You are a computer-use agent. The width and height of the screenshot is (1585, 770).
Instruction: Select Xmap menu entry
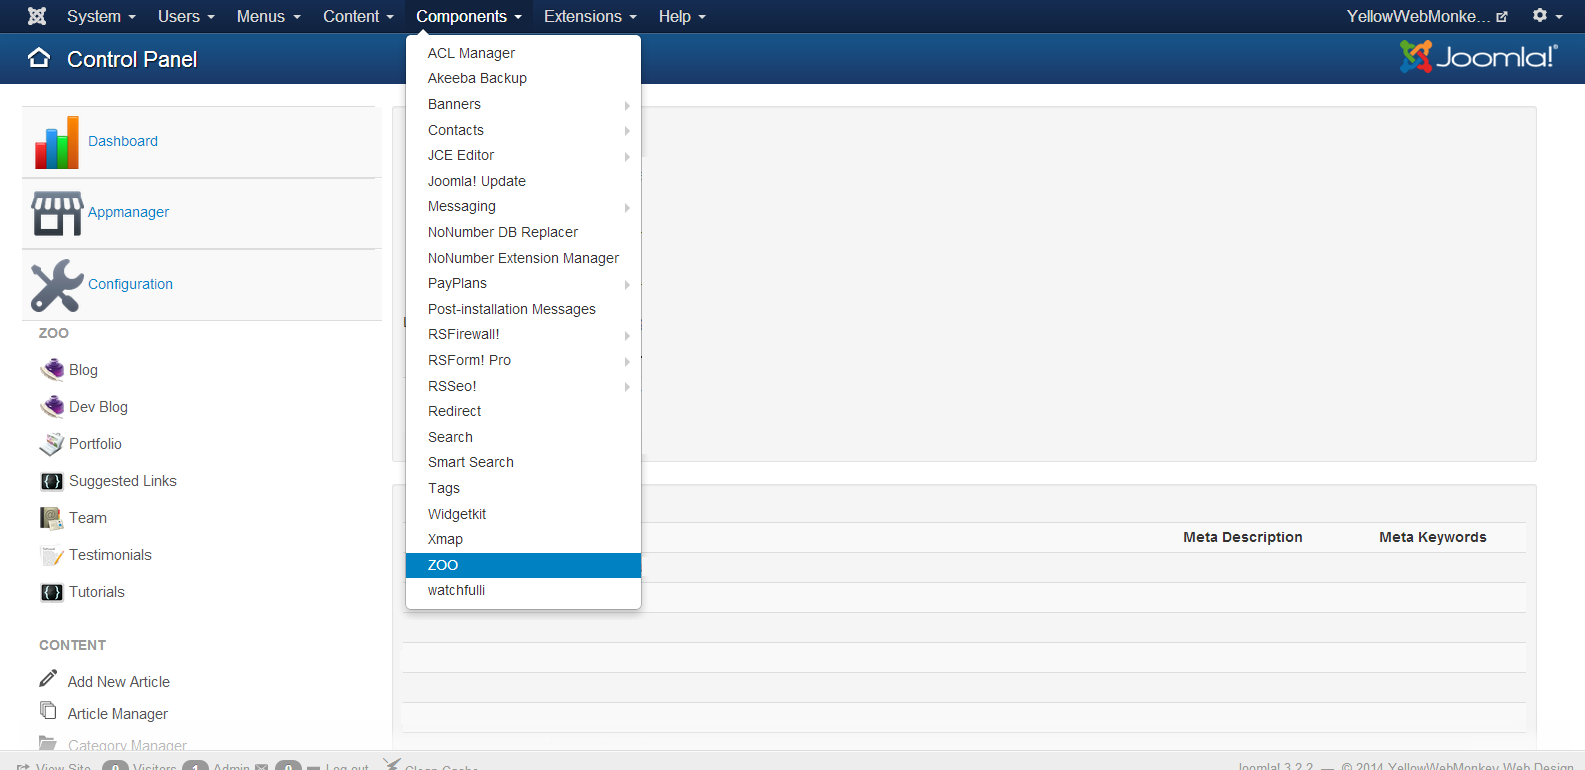[x=523, y=539]
